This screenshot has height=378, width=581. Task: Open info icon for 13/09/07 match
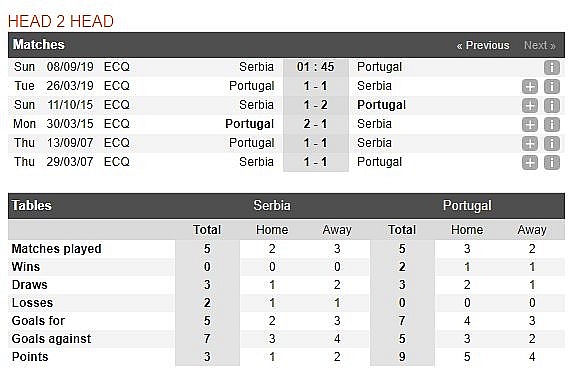[x=552, y=143]
